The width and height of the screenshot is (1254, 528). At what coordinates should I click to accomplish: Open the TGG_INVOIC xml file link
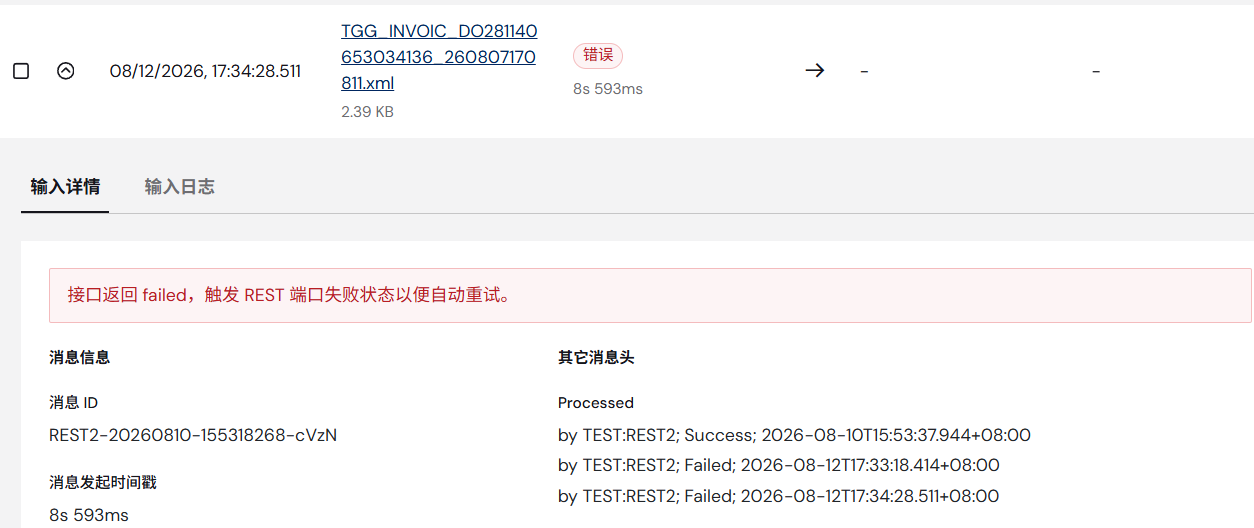tap(439, 57)
